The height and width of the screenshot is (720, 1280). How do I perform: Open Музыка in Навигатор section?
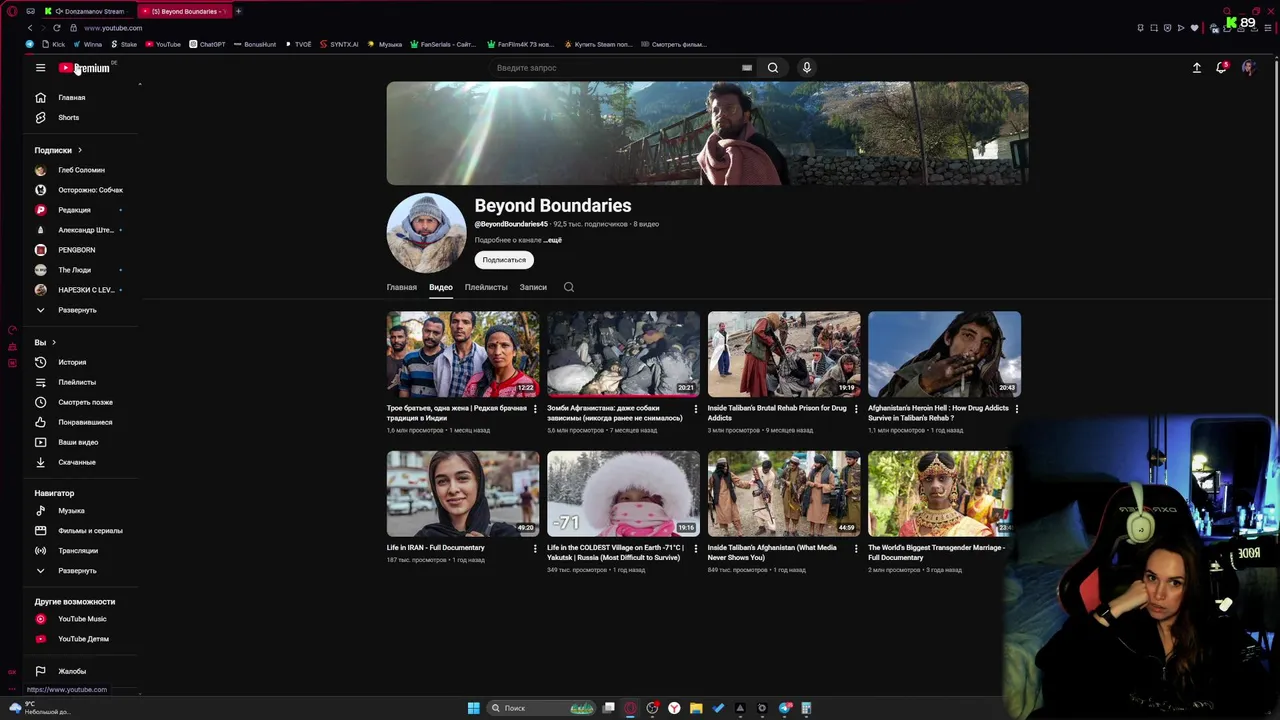[70, 510]
